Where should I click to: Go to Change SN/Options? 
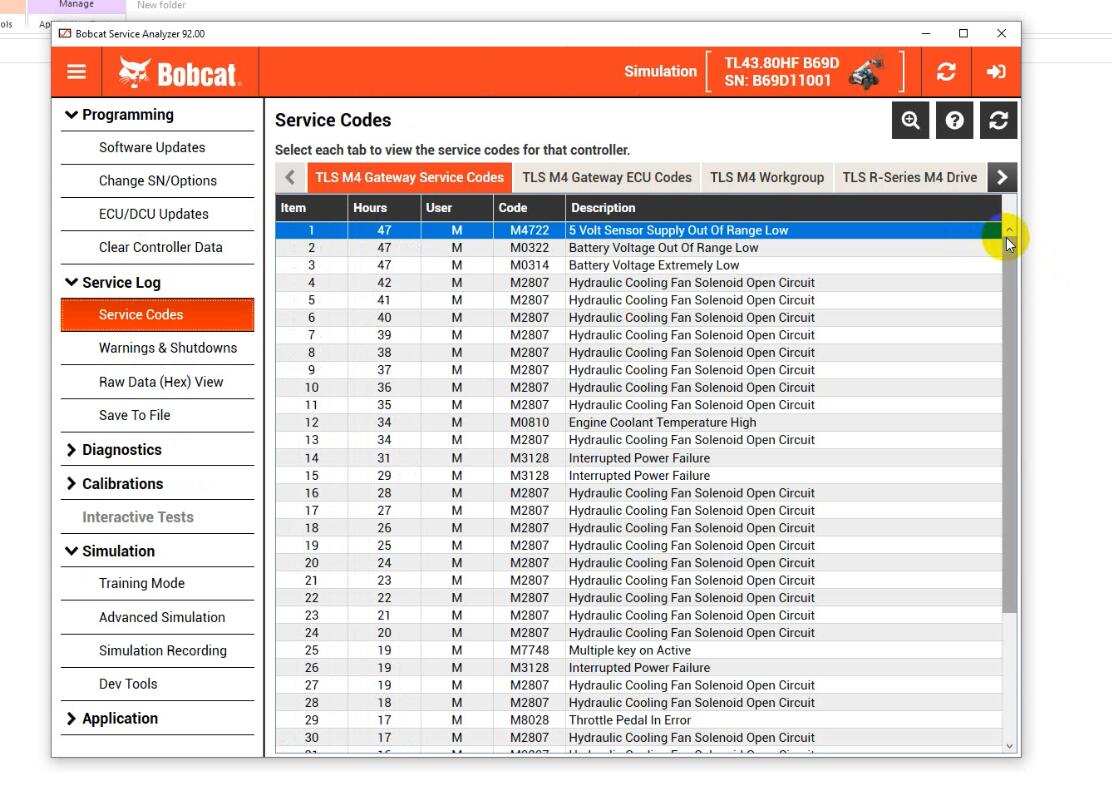pos(157,181)
